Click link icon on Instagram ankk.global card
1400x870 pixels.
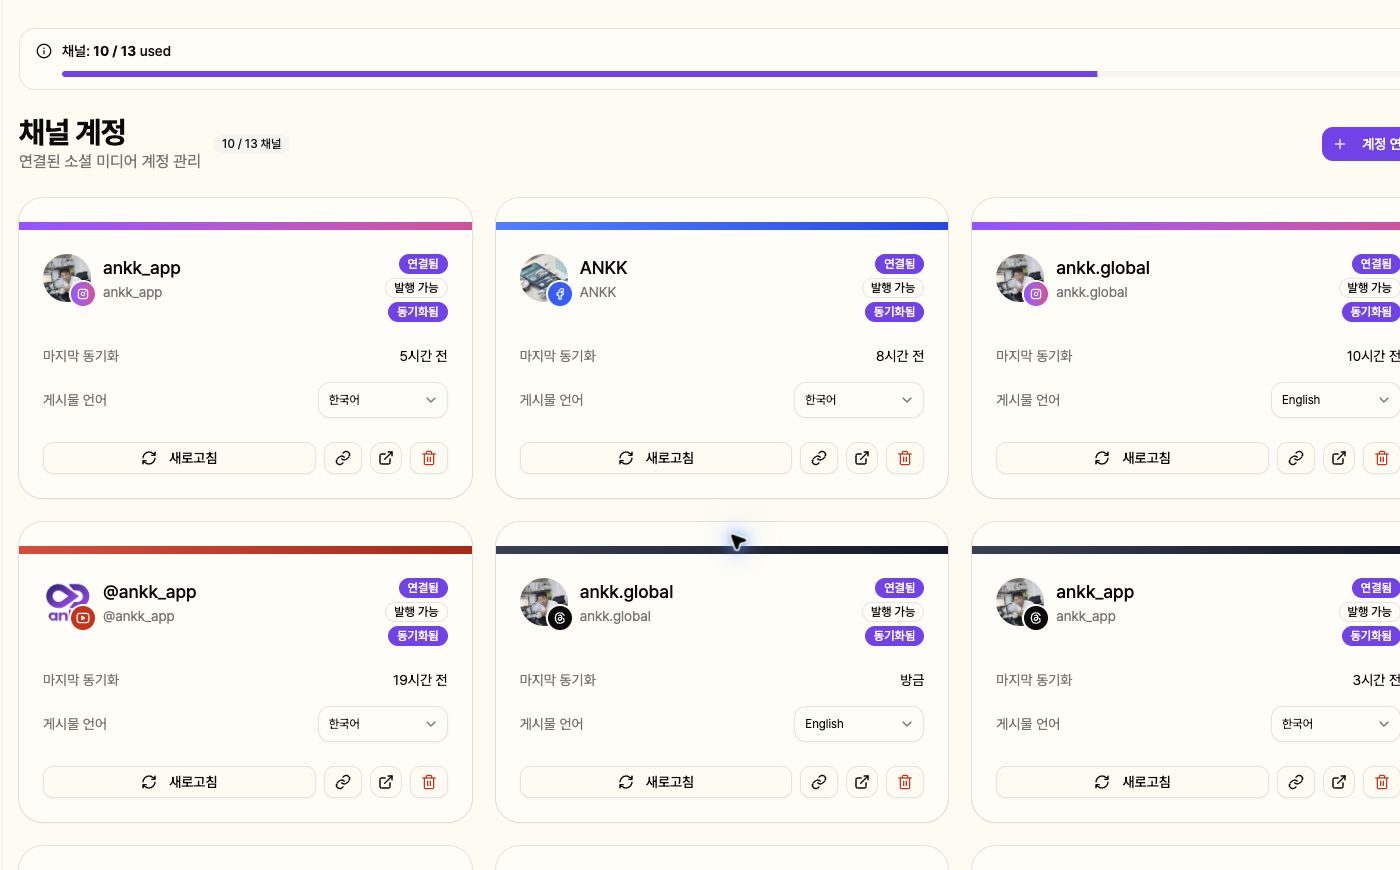click(x=1296, y=458)
